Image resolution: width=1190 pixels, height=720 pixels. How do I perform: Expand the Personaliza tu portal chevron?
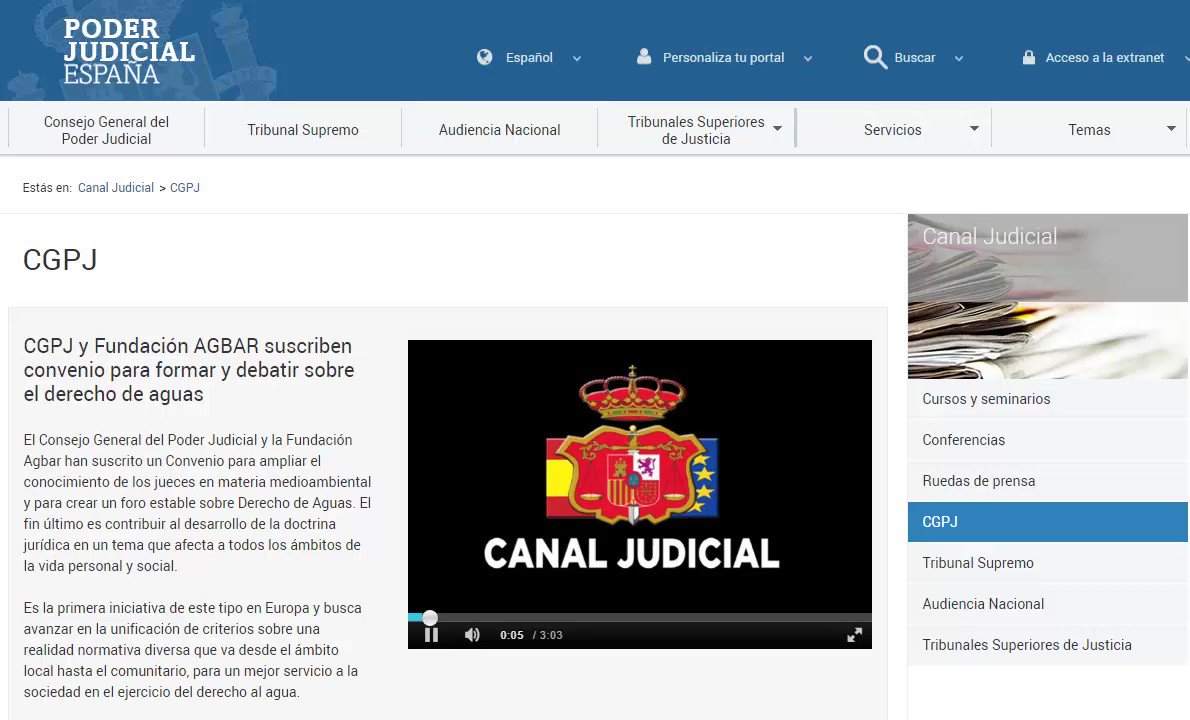pyautogui.click(x=808, y=58)
